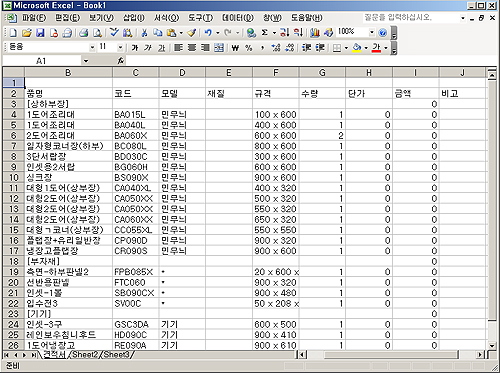Expand the Paste options arrow

[181, 33]
